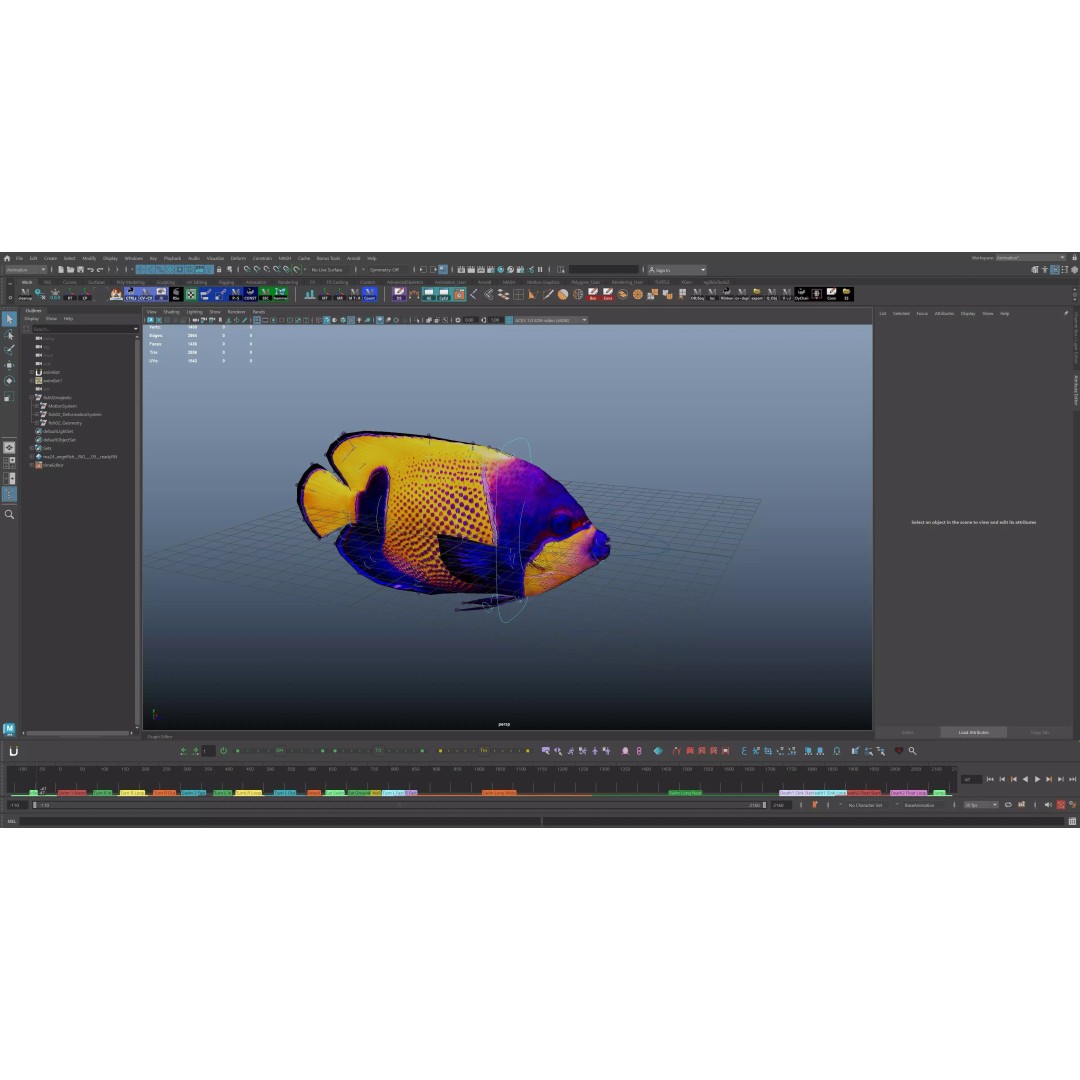Play the animation backward
The width and height of the screenshot is (1080, 1080).
(x=1026, y=779)
